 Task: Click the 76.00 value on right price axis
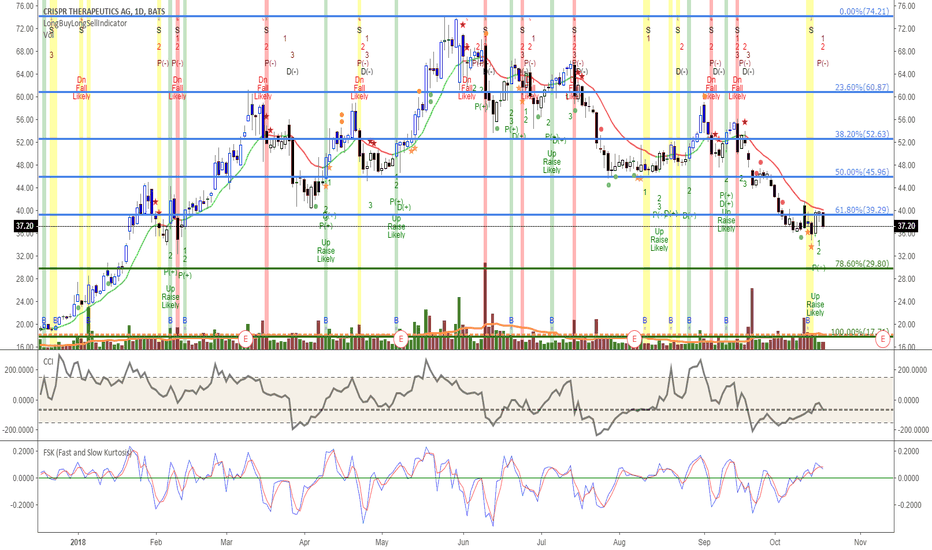pyautogui.click(x=906, y=6)
